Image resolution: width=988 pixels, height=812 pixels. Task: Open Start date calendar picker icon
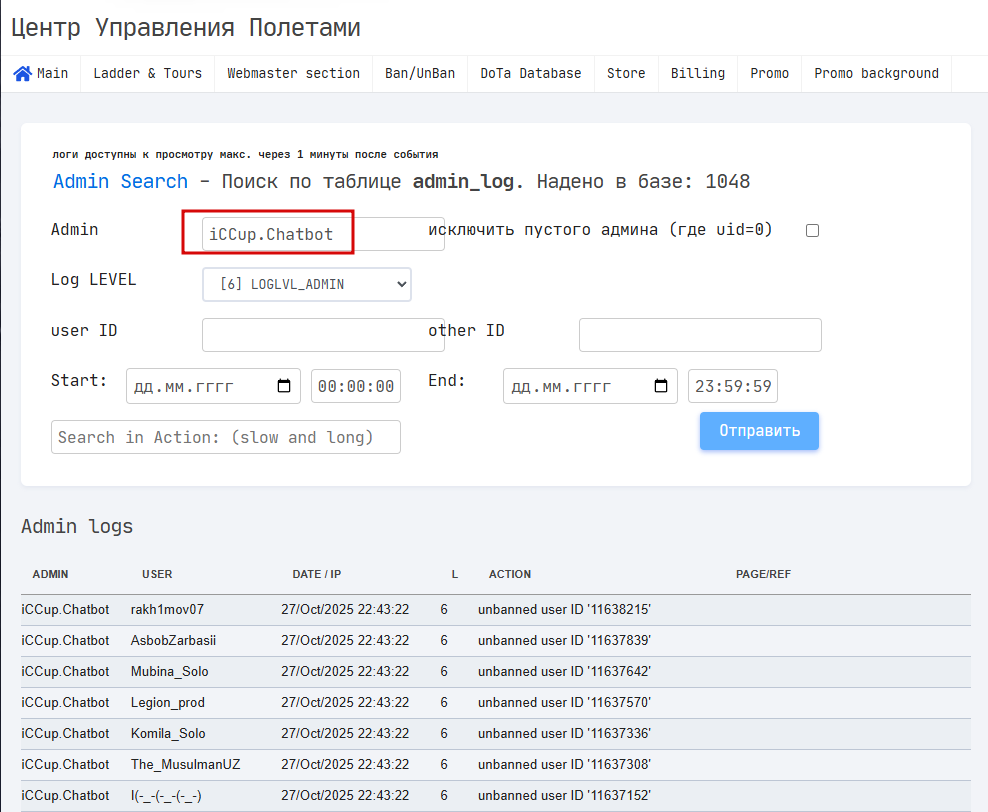284,386
